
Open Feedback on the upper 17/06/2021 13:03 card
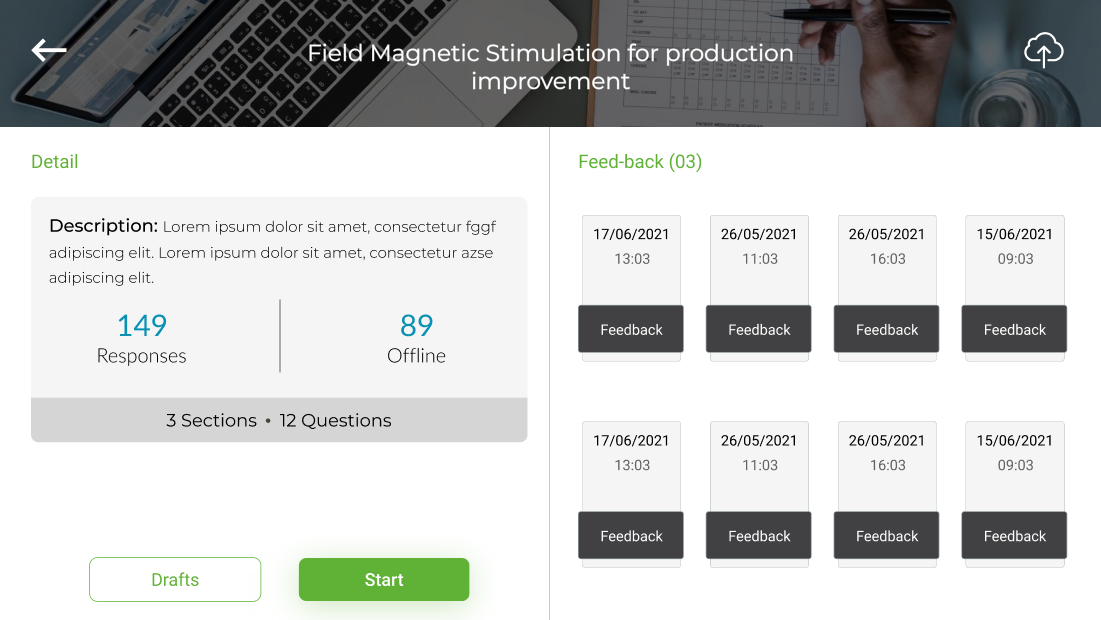click(631, 330)
